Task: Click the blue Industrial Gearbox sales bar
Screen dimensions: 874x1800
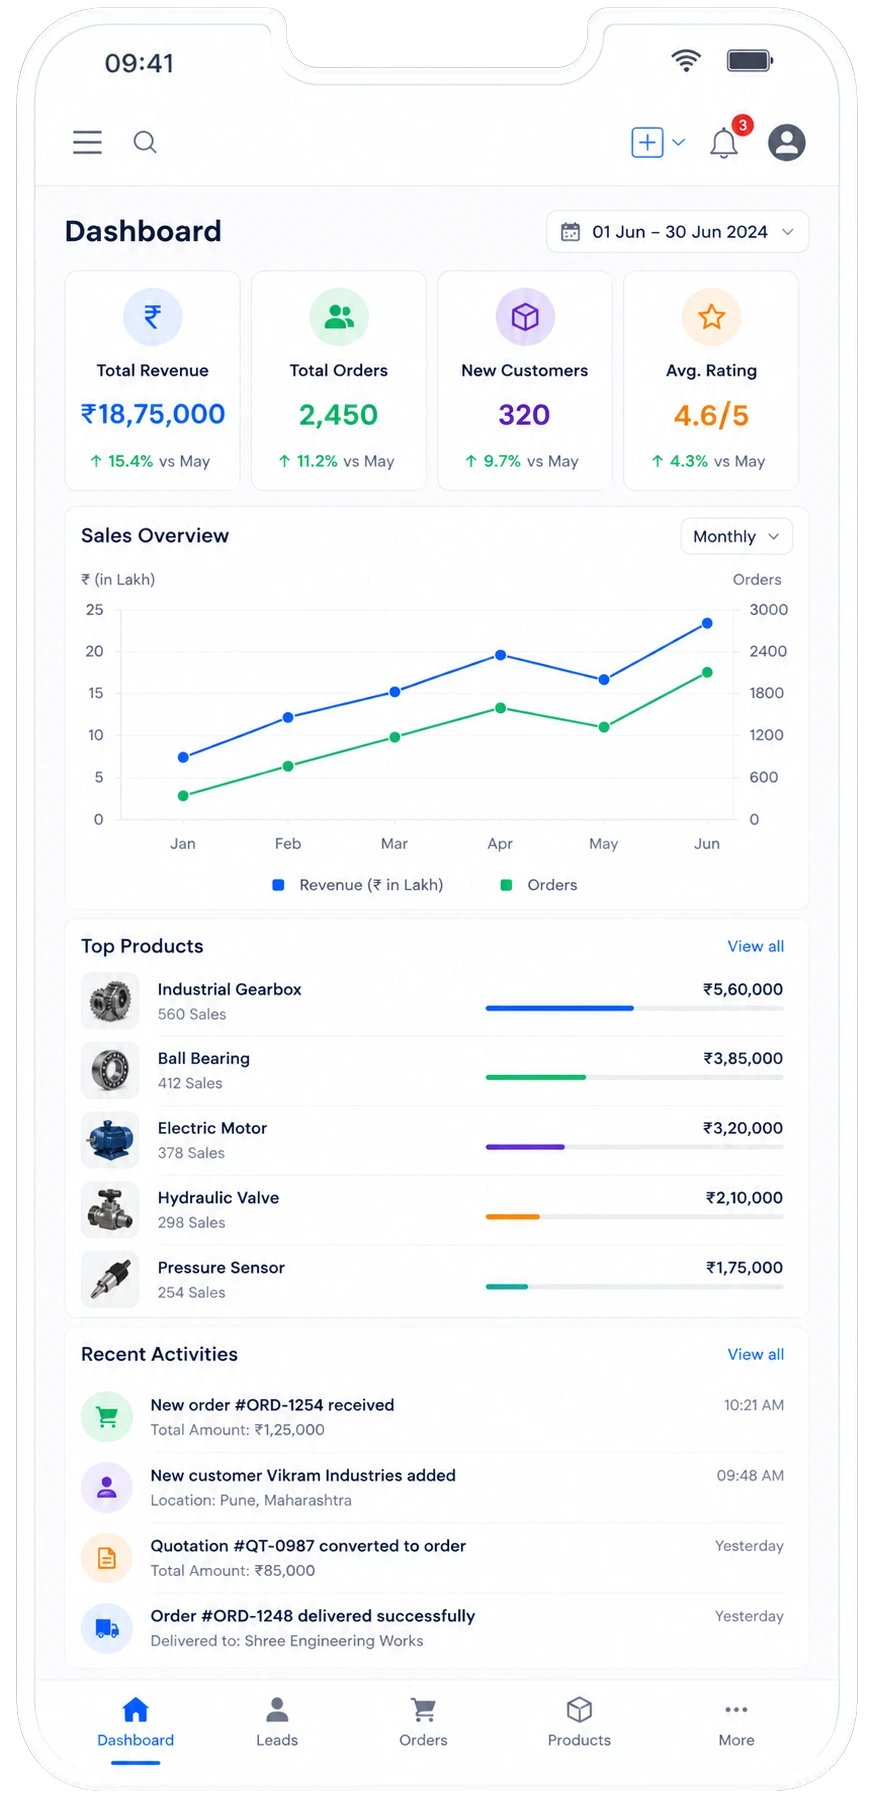Action: point(560,1008)
